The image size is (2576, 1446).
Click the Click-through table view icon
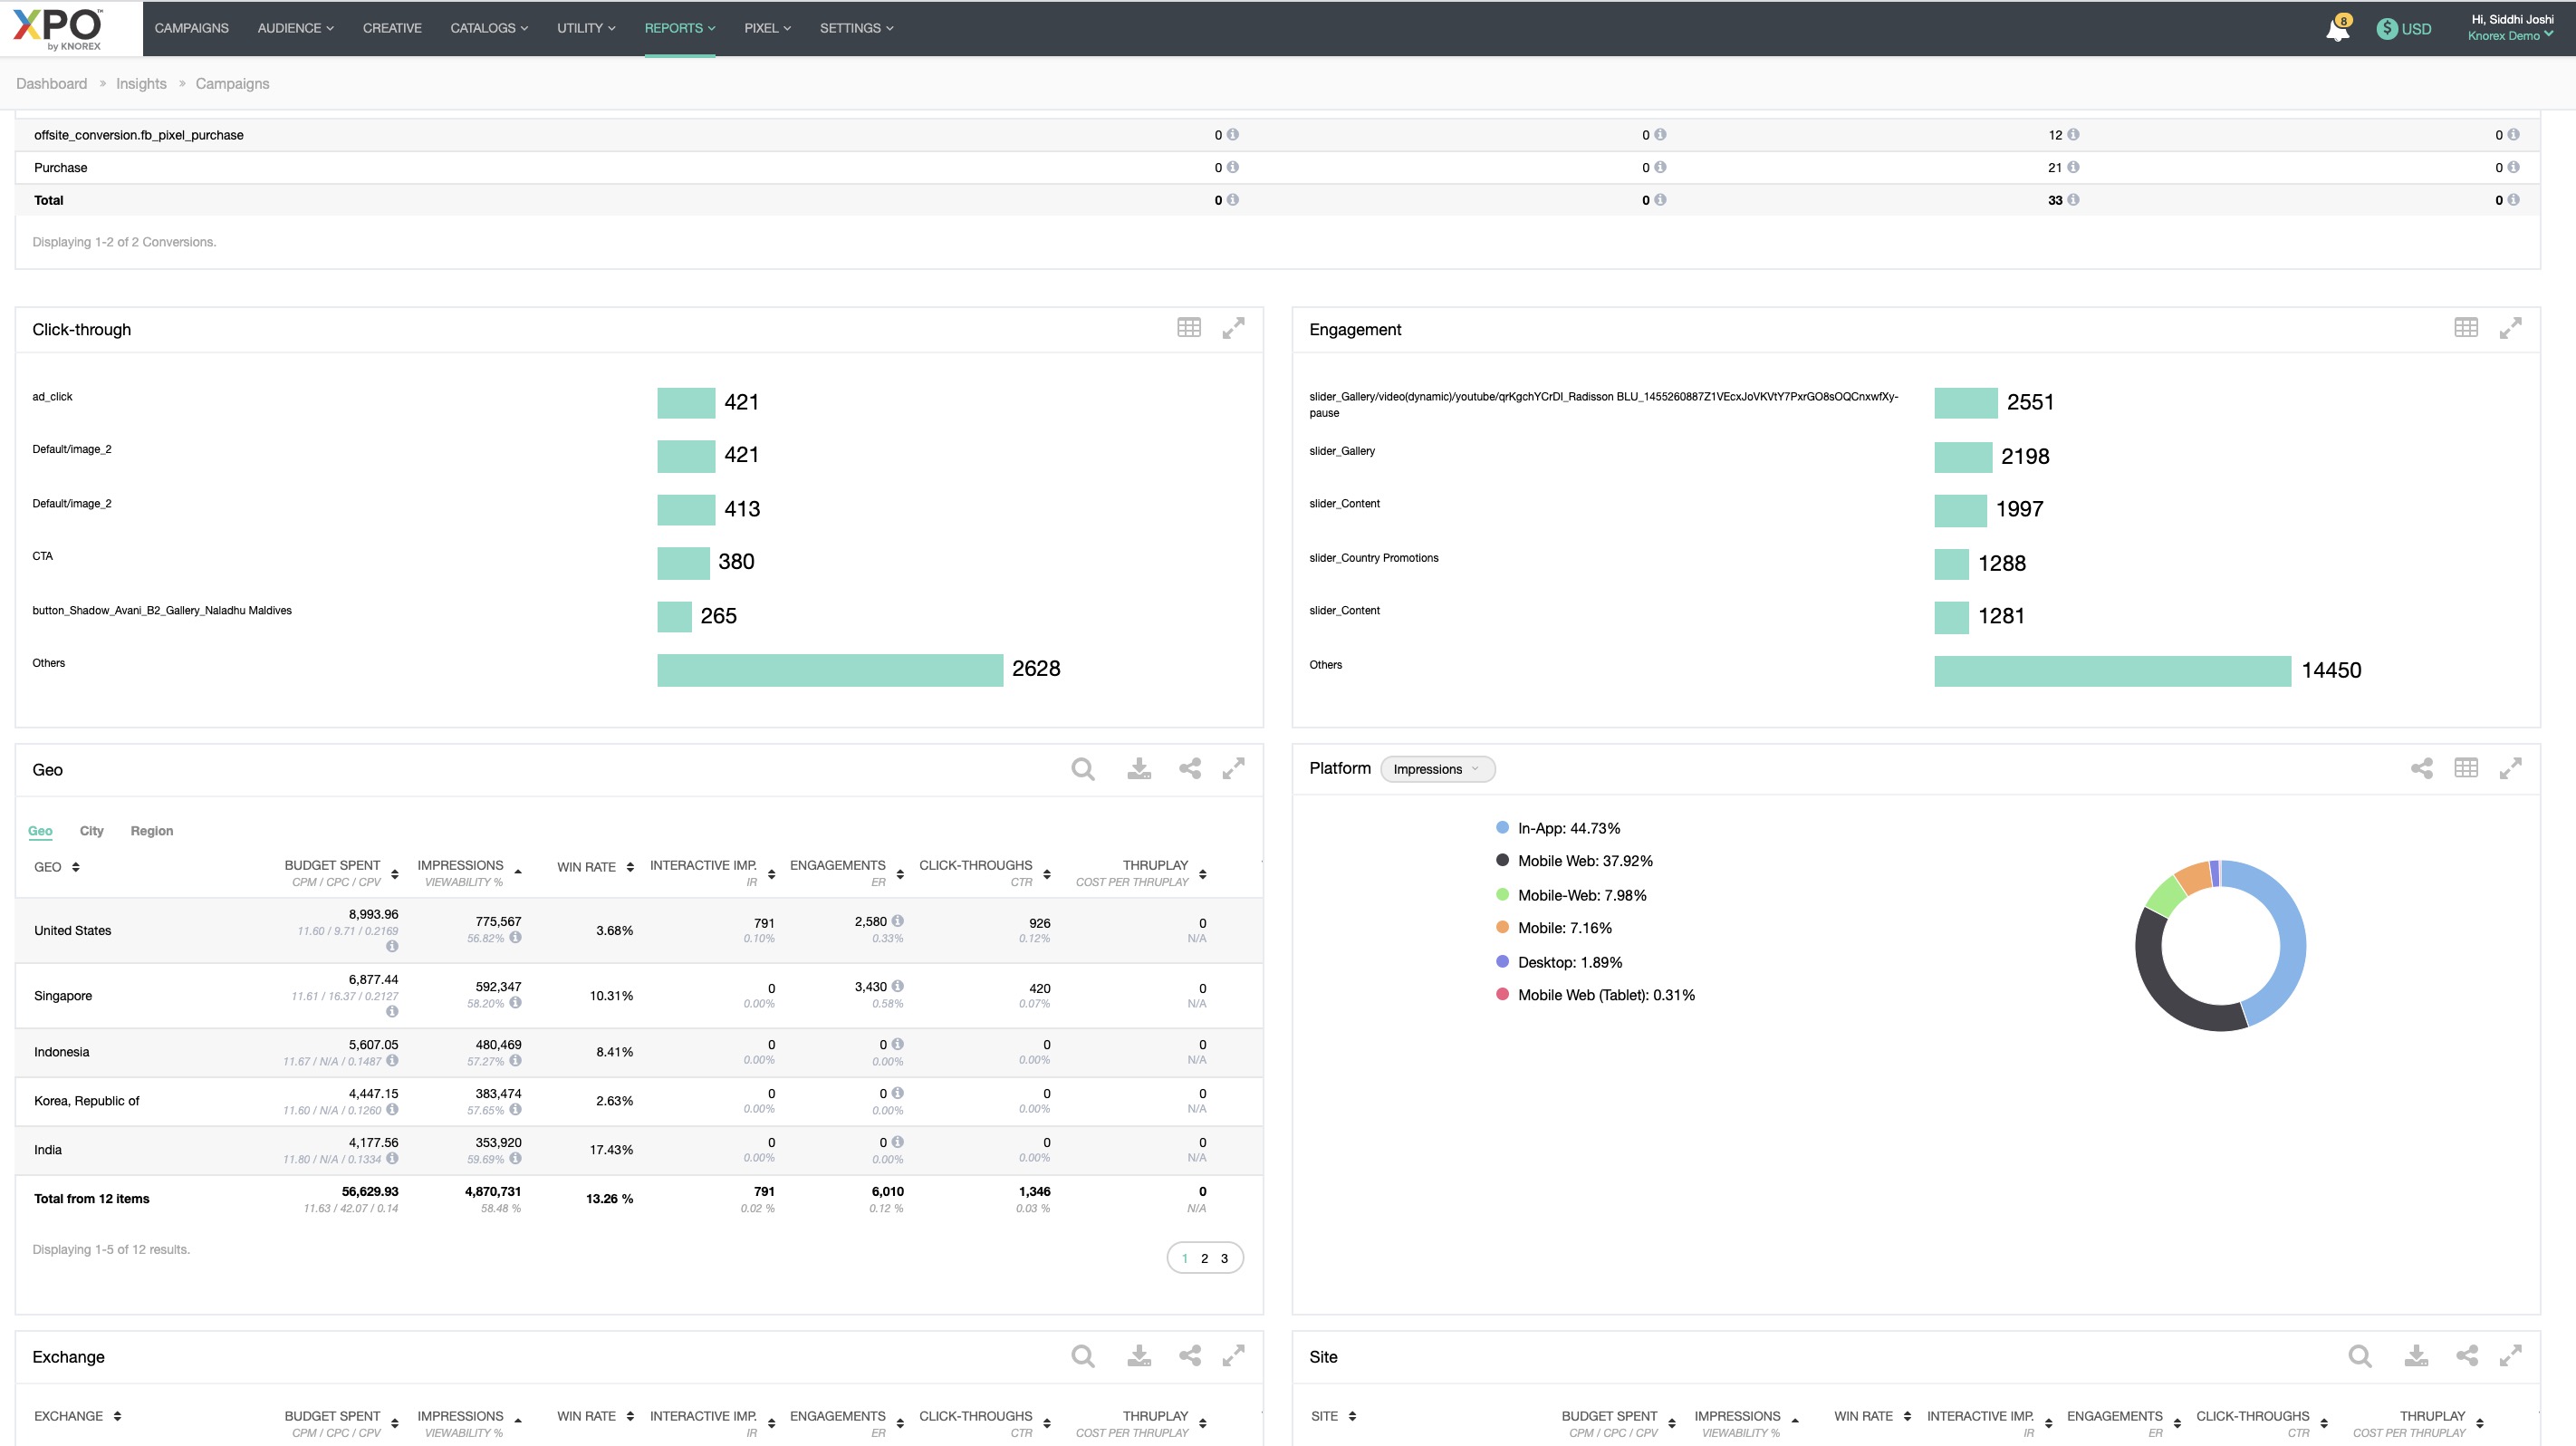(1188, 328)
